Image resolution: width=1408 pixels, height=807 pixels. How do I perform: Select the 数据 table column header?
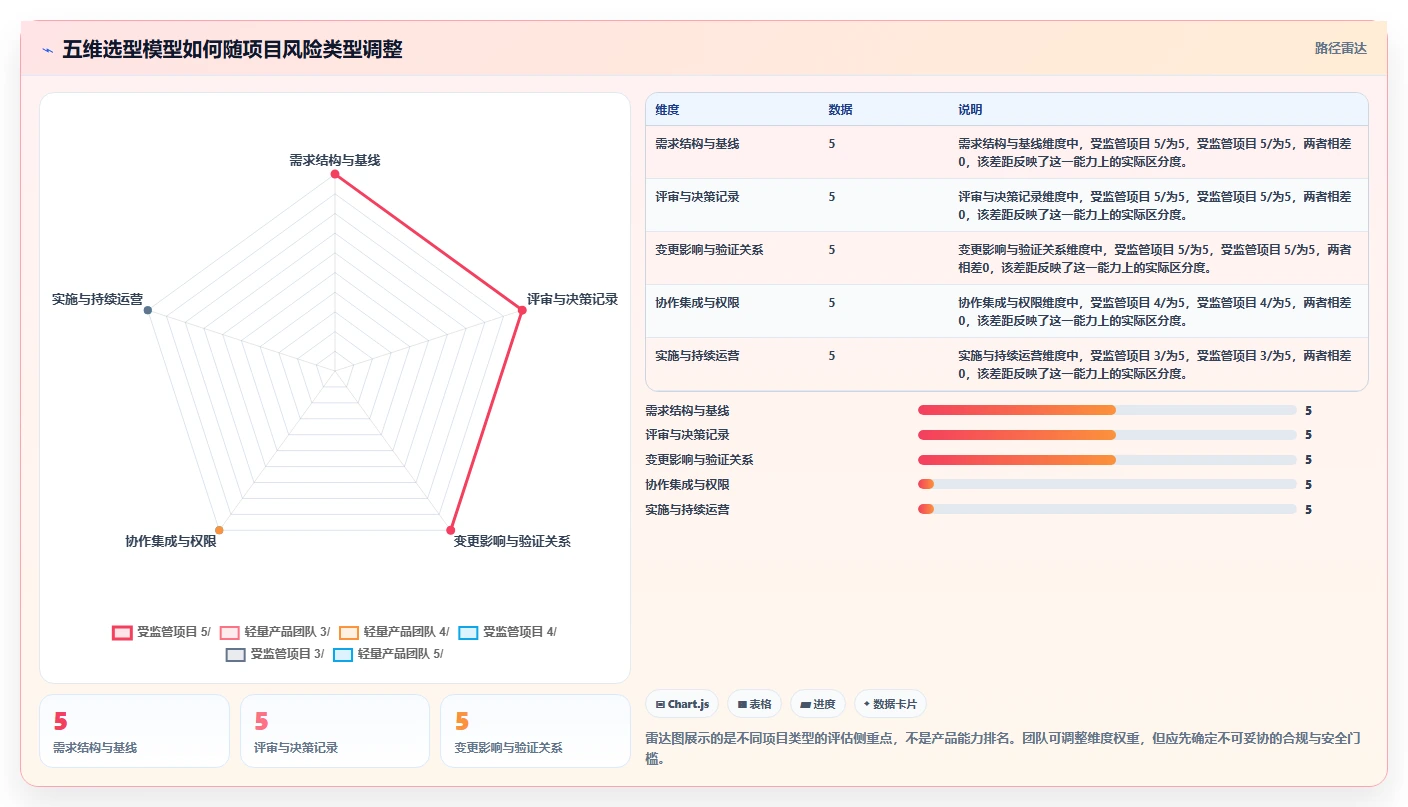840,110
